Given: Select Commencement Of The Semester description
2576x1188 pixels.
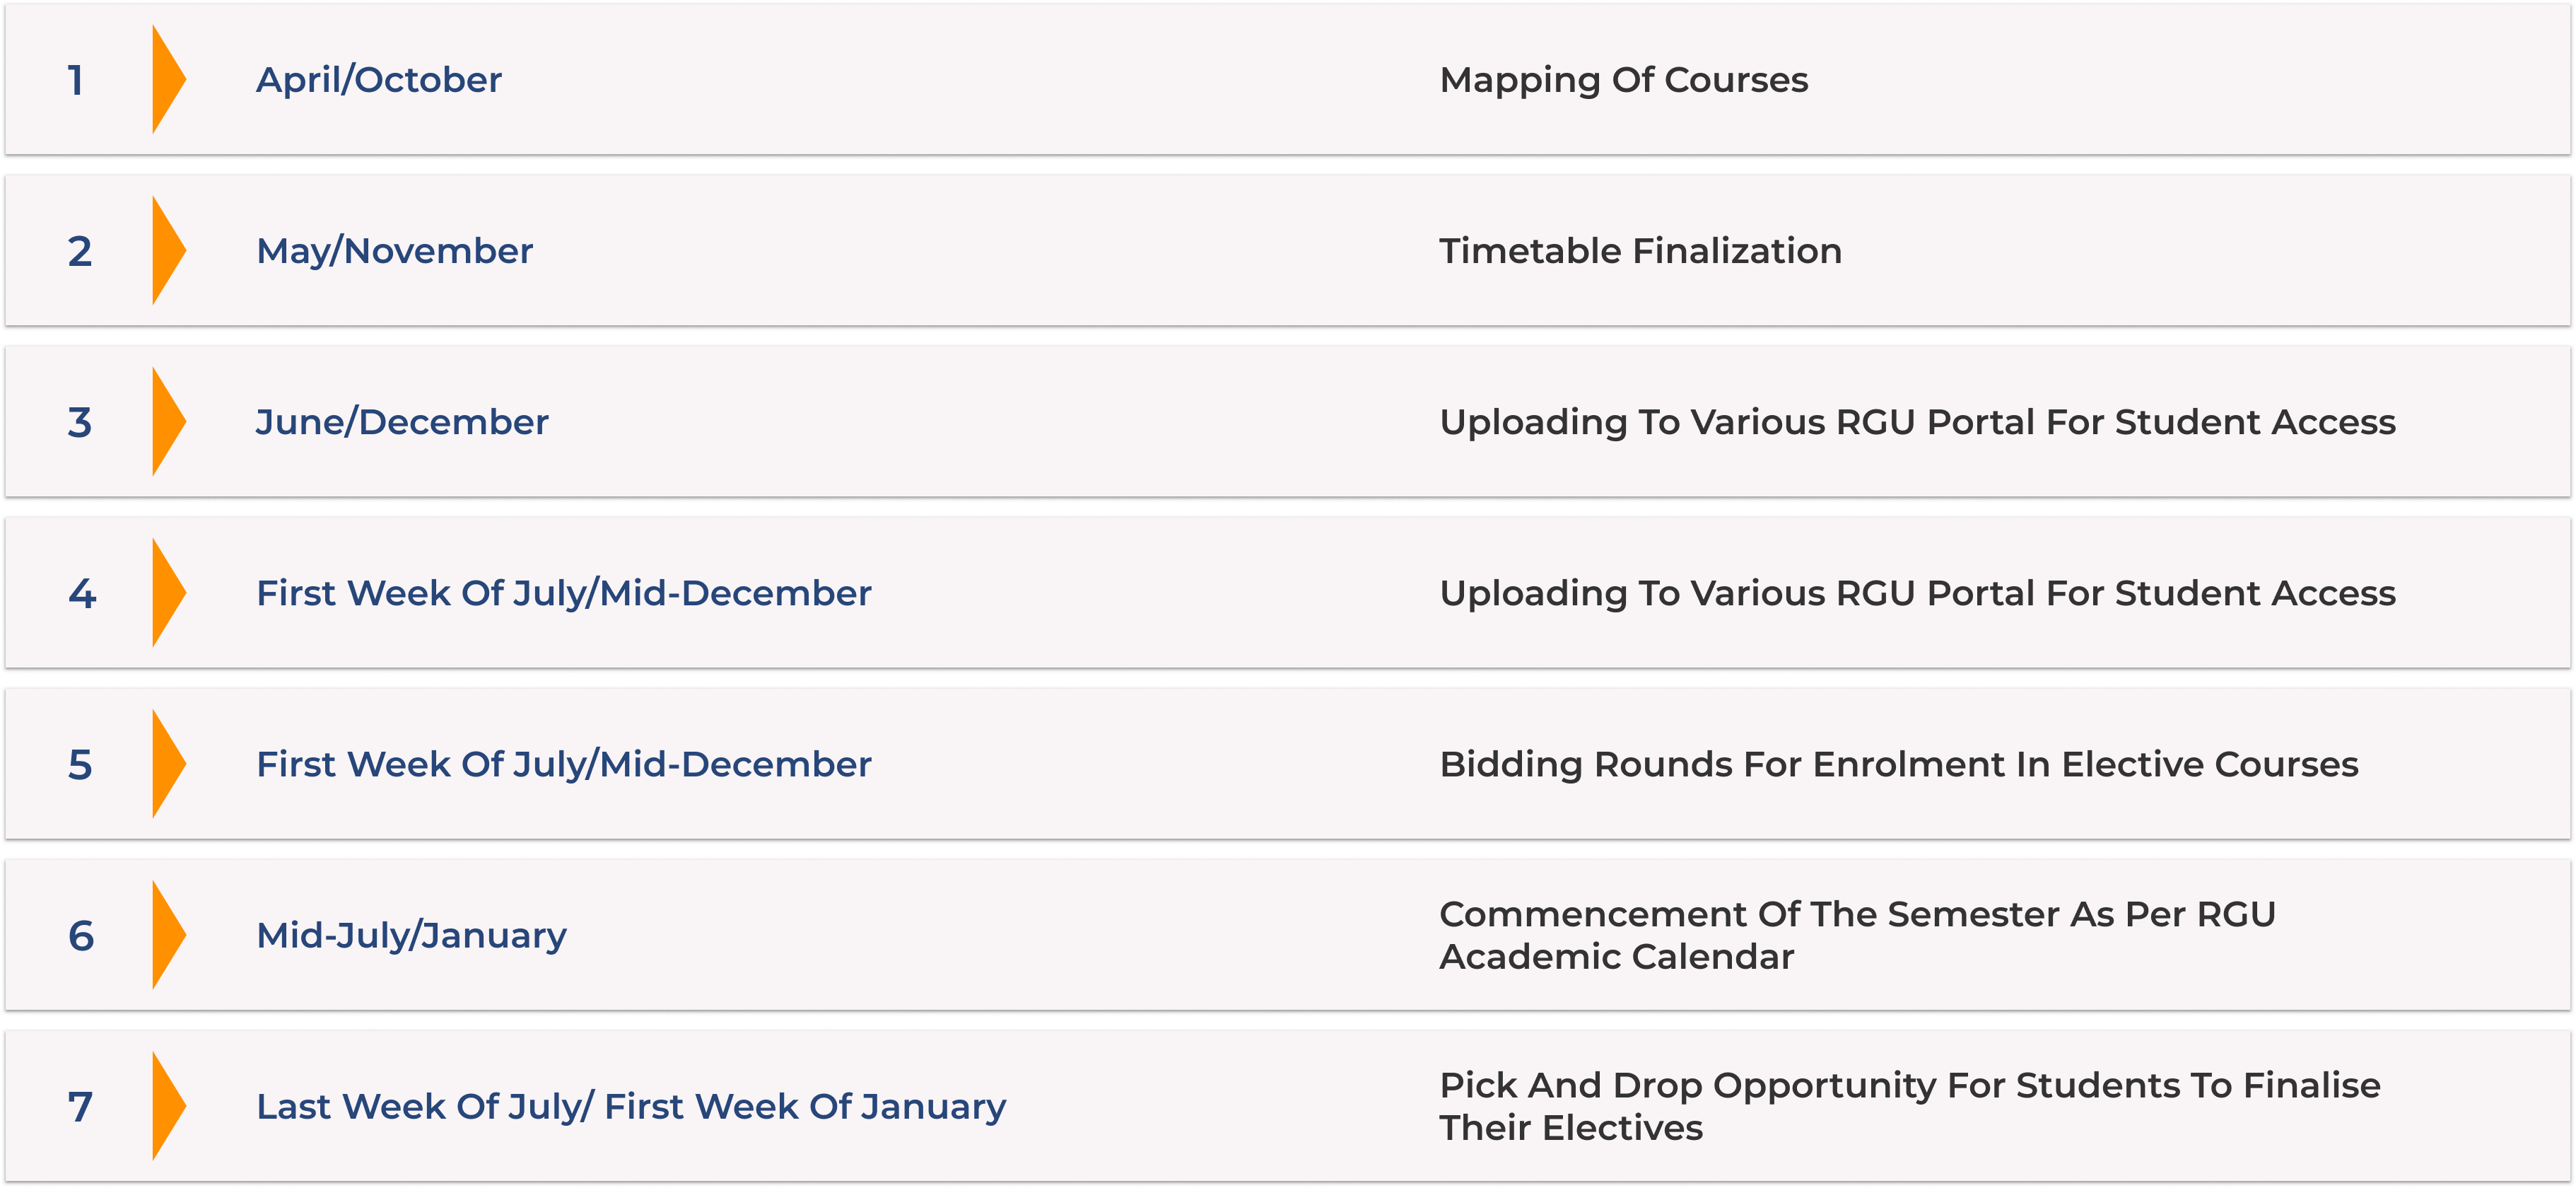Looking at the screenshot, I should (1857, 935).
